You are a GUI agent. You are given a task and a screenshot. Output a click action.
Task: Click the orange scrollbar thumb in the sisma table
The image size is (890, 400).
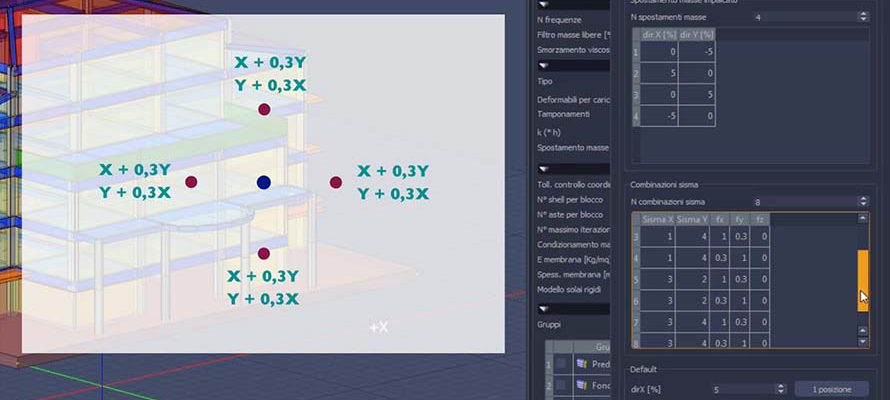click(863, 280)
